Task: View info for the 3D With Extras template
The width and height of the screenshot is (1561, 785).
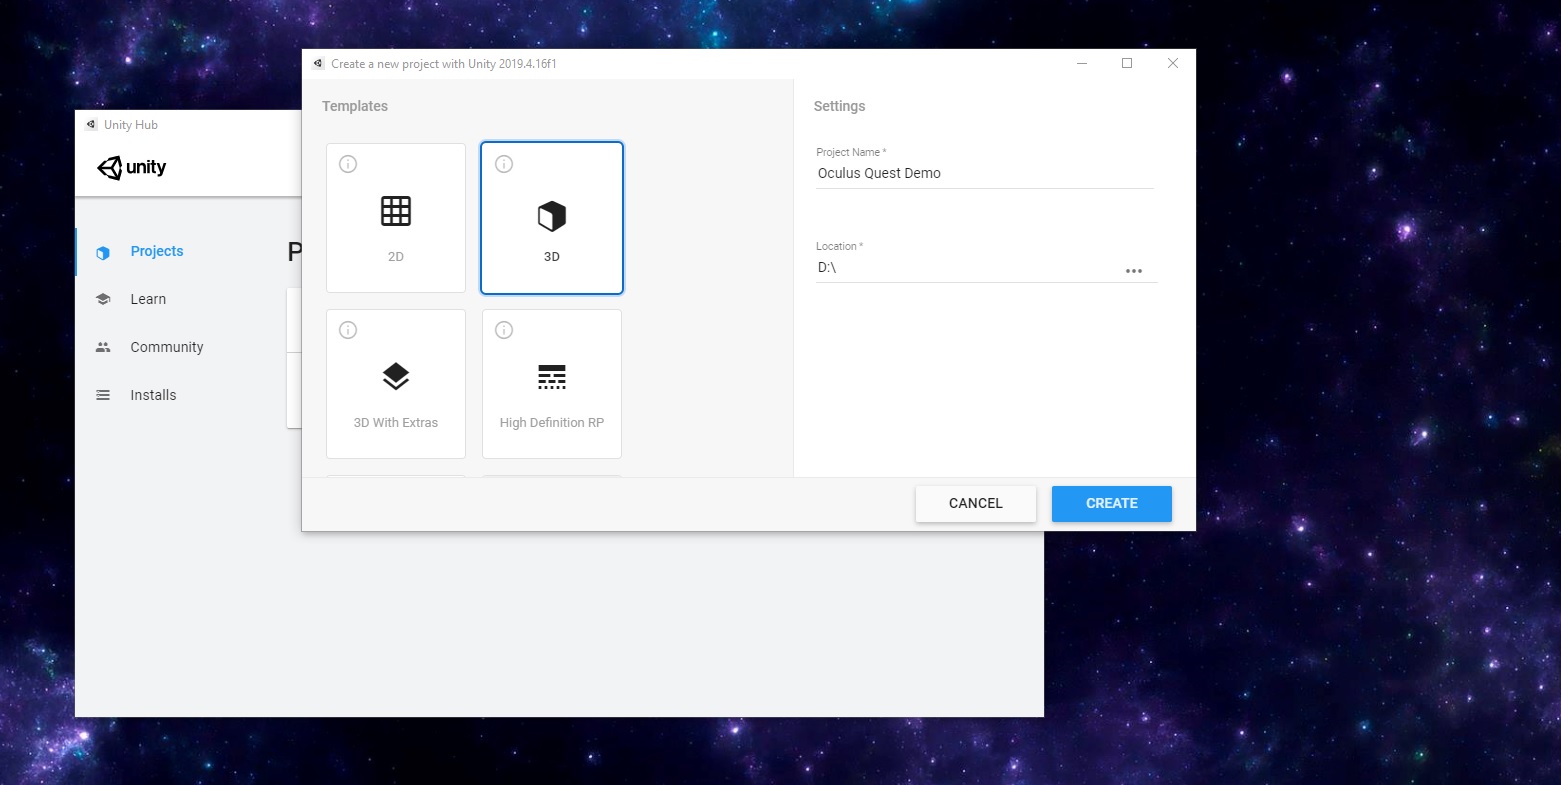Action: click(347, 329)
